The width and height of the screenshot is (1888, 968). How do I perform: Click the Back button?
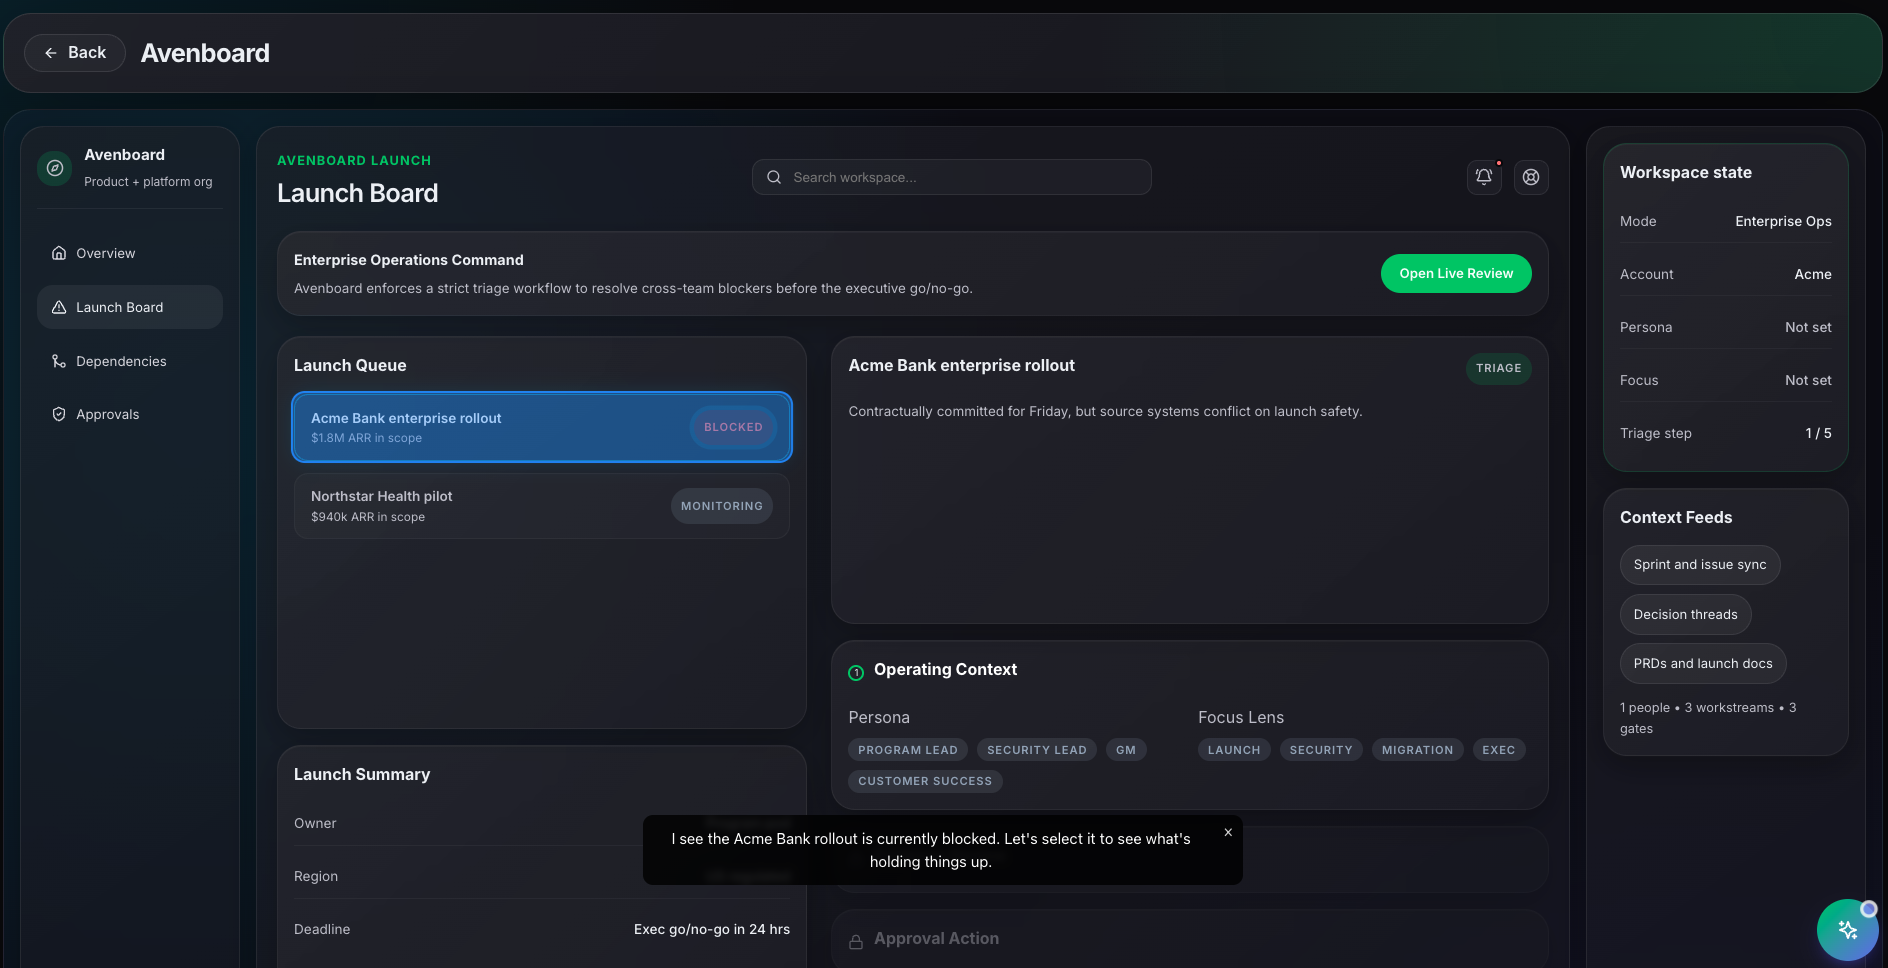click(x=75, y=53)
